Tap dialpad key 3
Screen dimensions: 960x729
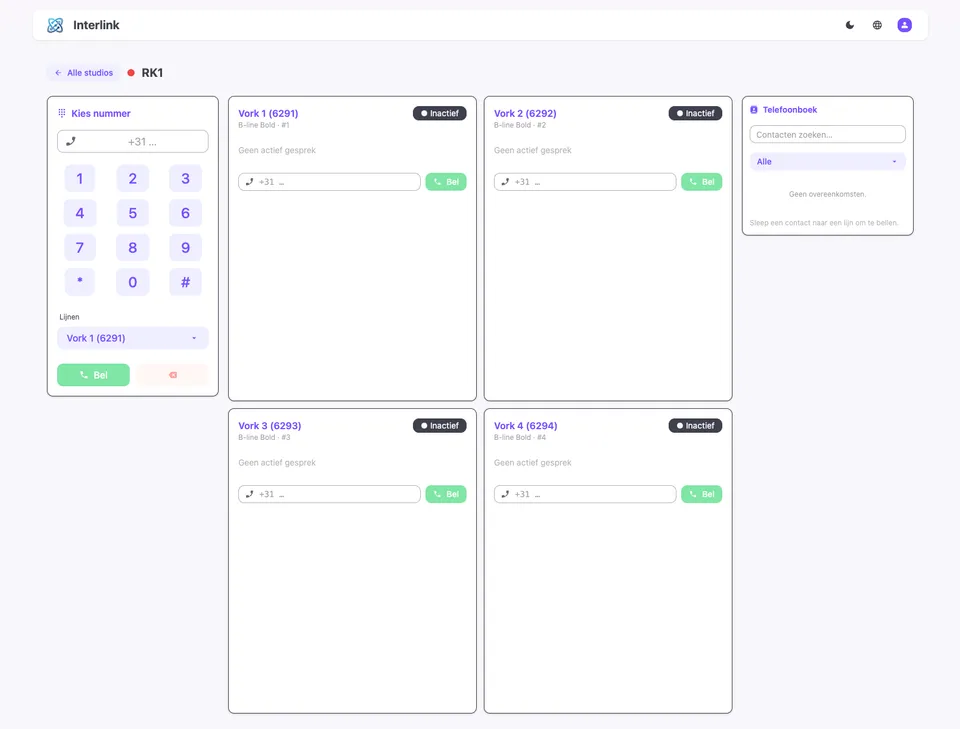tap(186, 179)
